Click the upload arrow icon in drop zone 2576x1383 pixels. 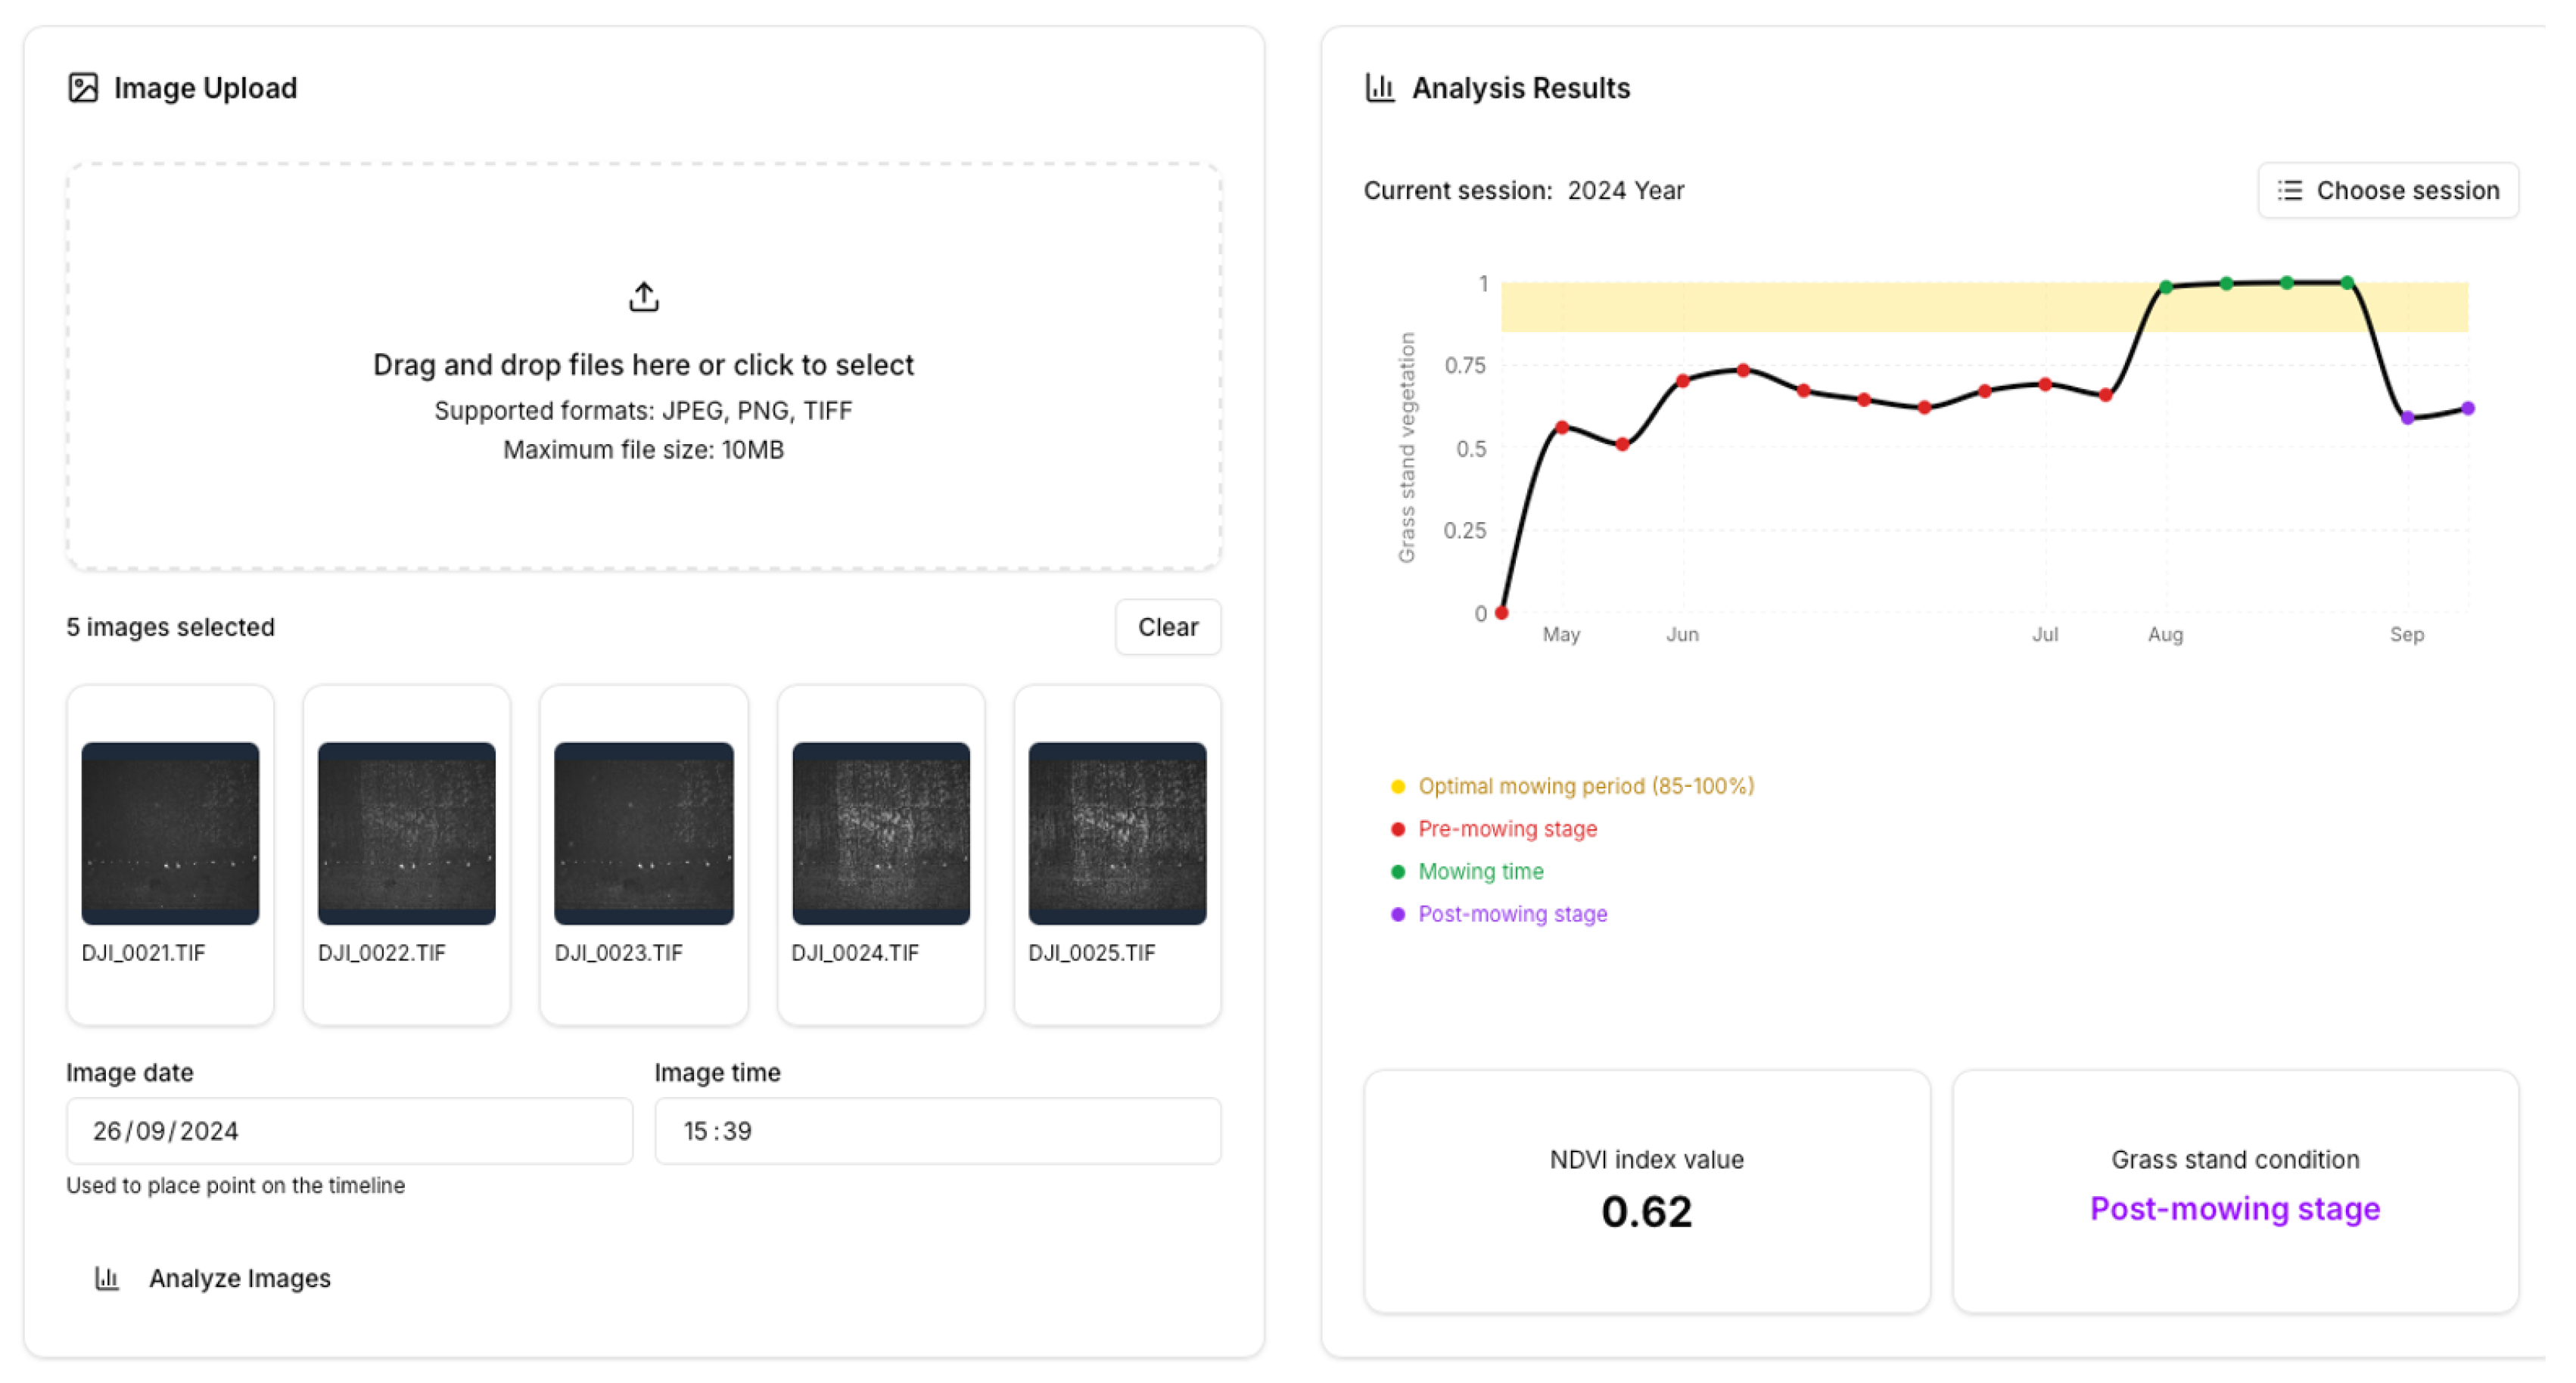coord(643,297)
